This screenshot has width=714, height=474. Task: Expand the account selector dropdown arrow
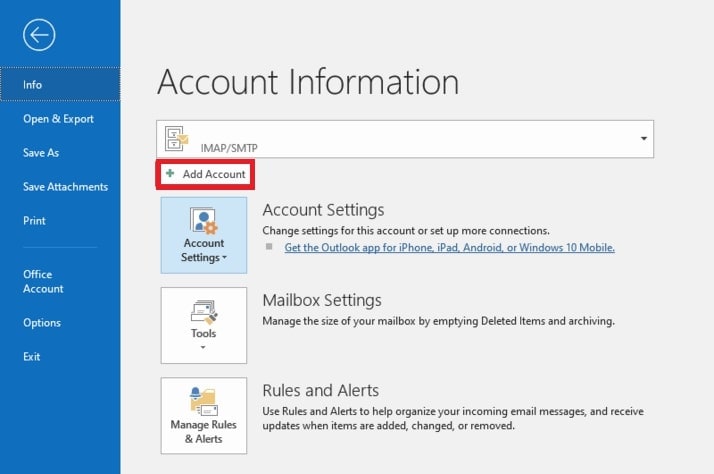[643, 138]
